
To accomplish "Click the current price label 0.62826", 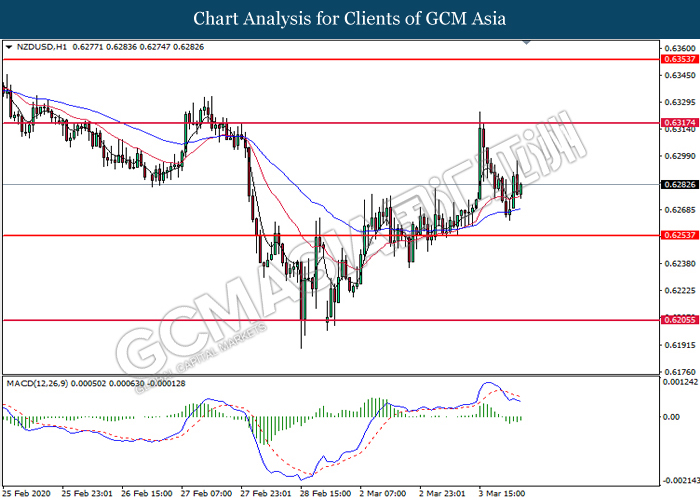I will 679,184.
